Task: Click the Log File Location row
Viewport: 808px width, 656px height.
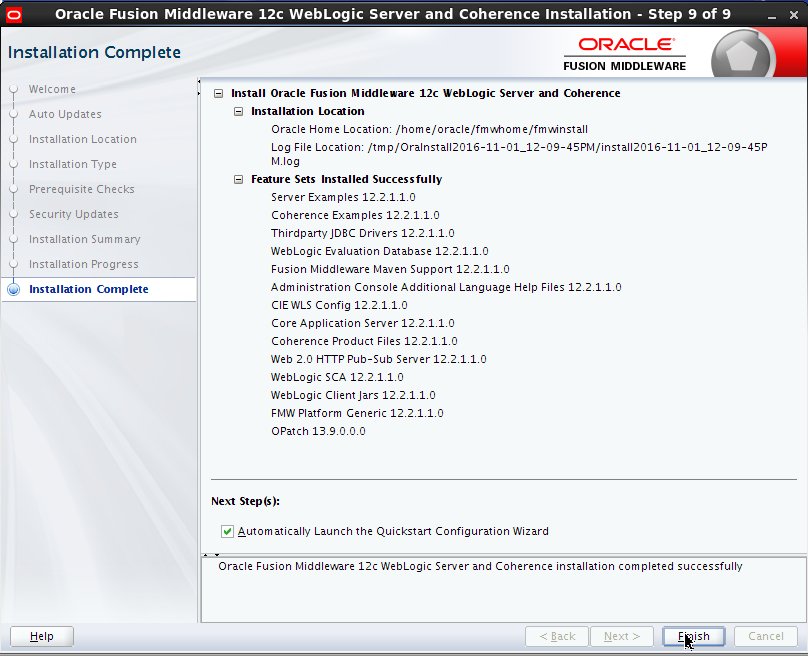Action: pyautogui.click(x=519, y=154)
